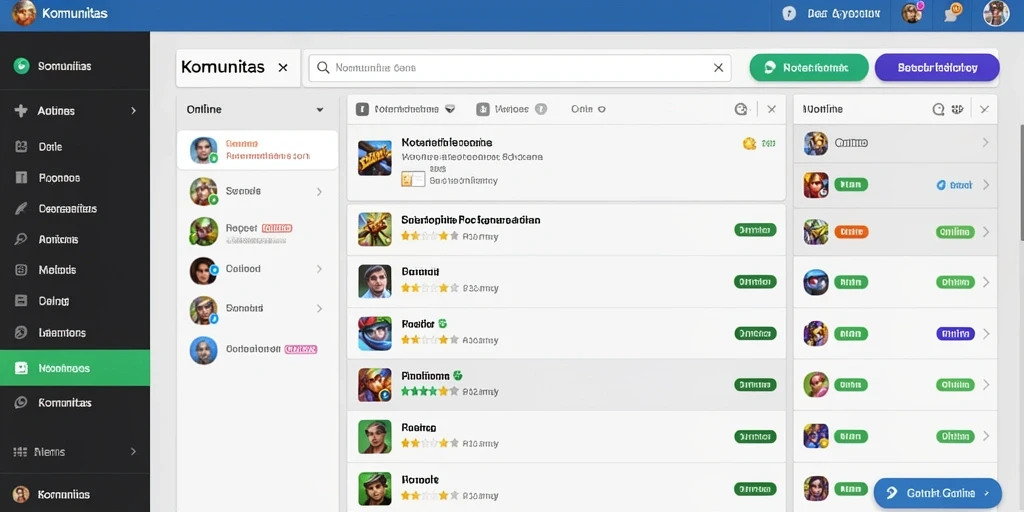Toggle the purple status pill in right panel
The image size is (1024, 512).
(x=955, y=334)
